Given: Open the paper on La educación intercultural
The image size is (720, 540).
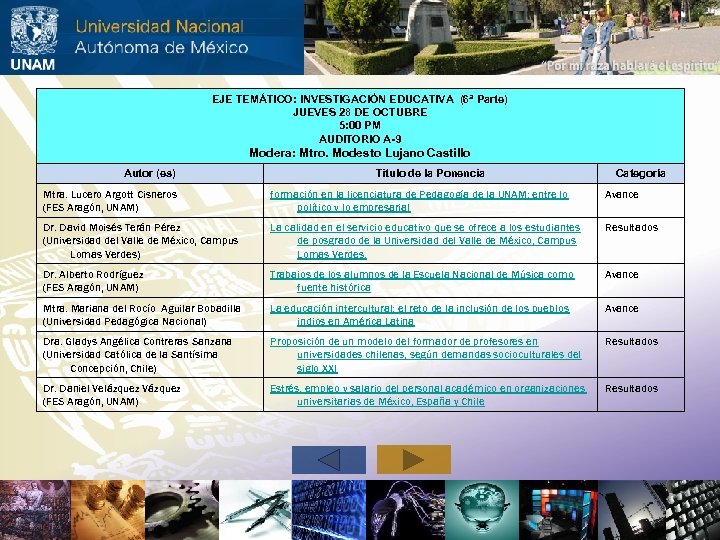Looking at the screenshot, I should [x=420, y=315].
